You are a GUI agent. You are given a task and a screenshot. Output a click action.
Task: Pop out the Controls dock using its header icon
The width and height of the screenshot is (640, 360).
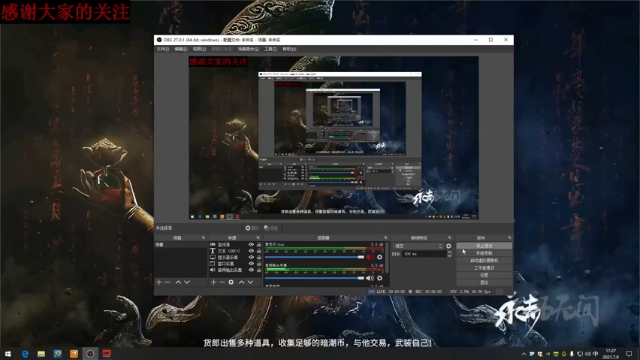pos(509,238)
